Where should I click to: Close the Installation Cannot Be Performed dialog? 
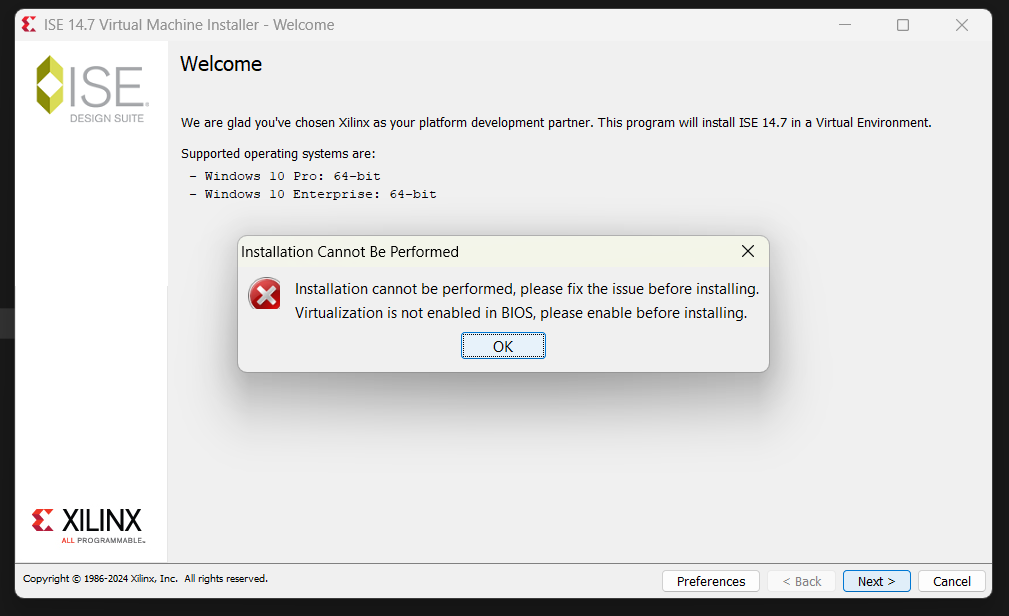[748, 251]
